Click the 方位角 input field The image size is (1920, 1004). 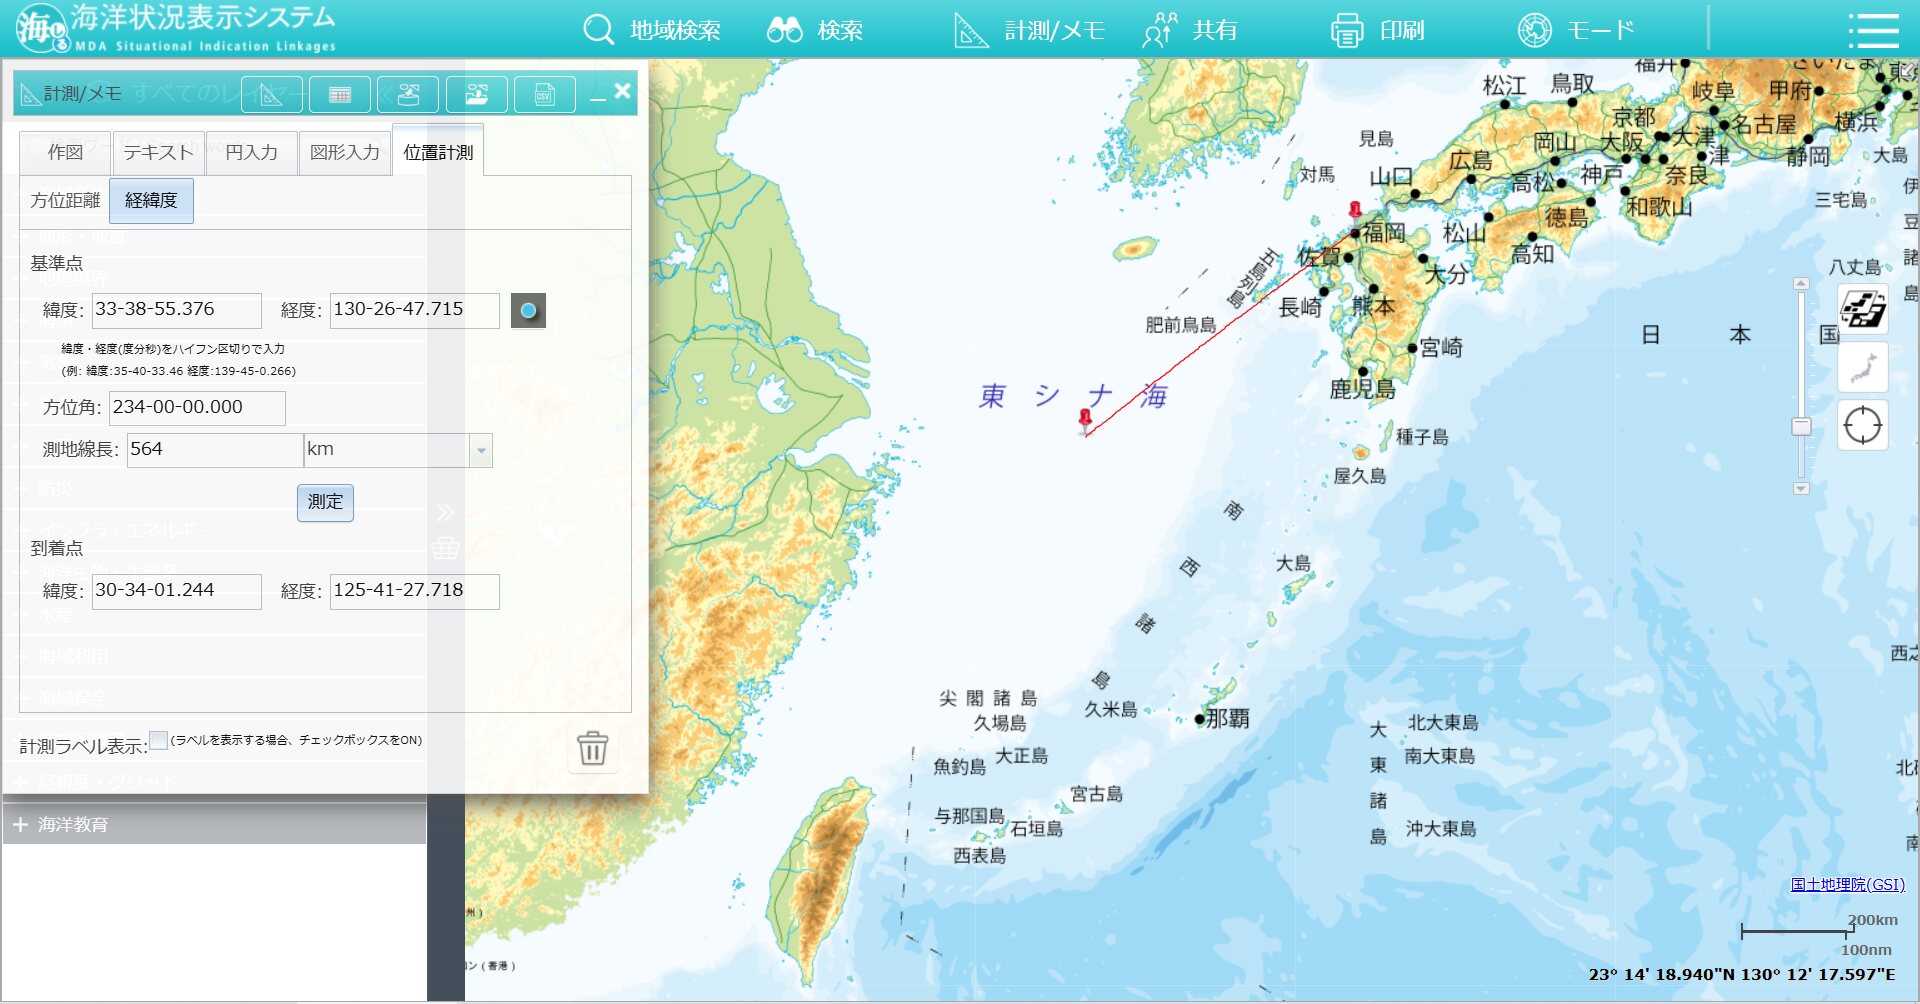point(197,408)
